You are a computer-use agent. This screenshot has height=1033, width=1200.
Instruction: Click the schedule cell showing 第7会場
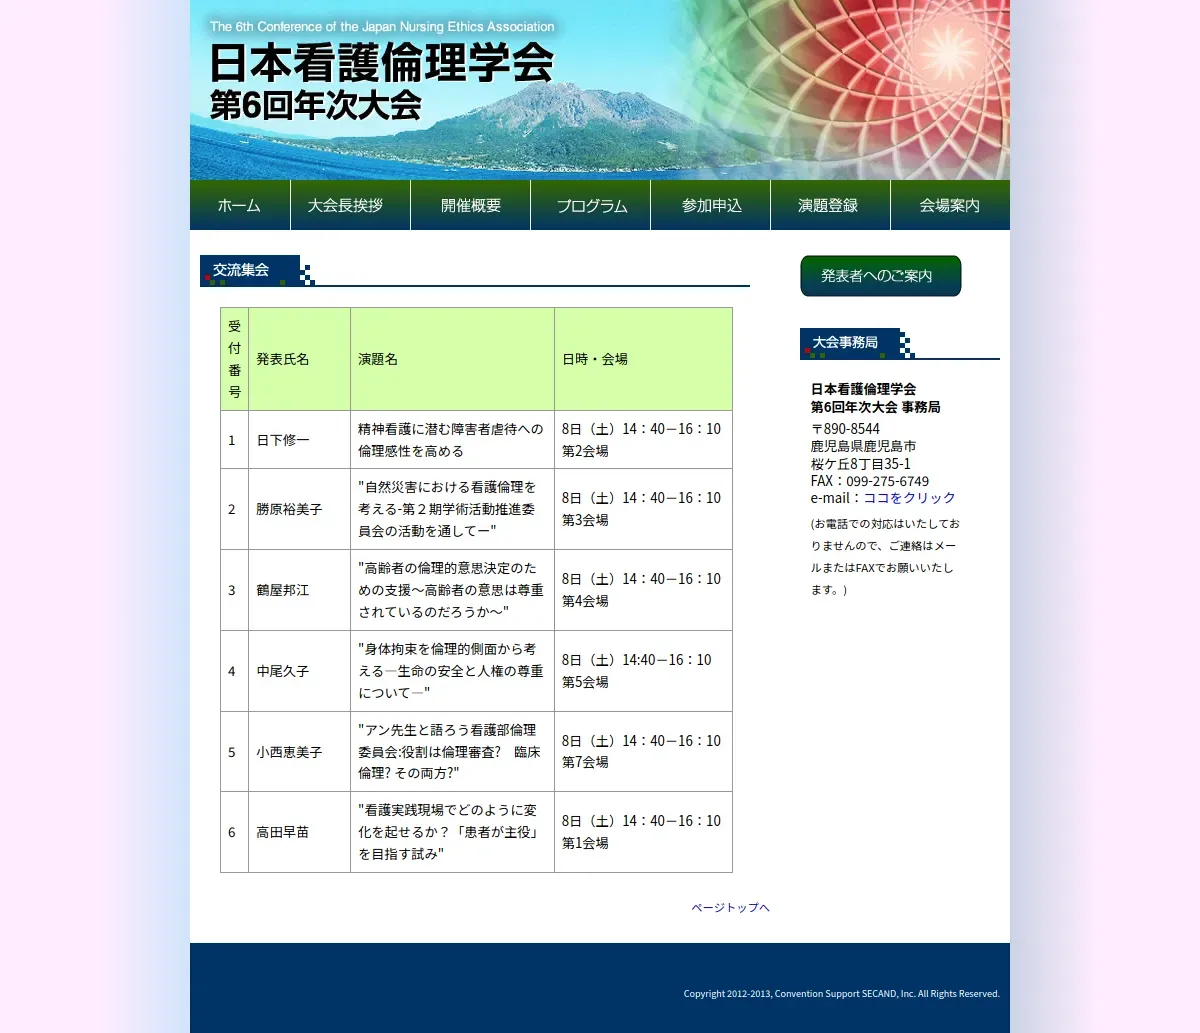click(x=643, y=752)
